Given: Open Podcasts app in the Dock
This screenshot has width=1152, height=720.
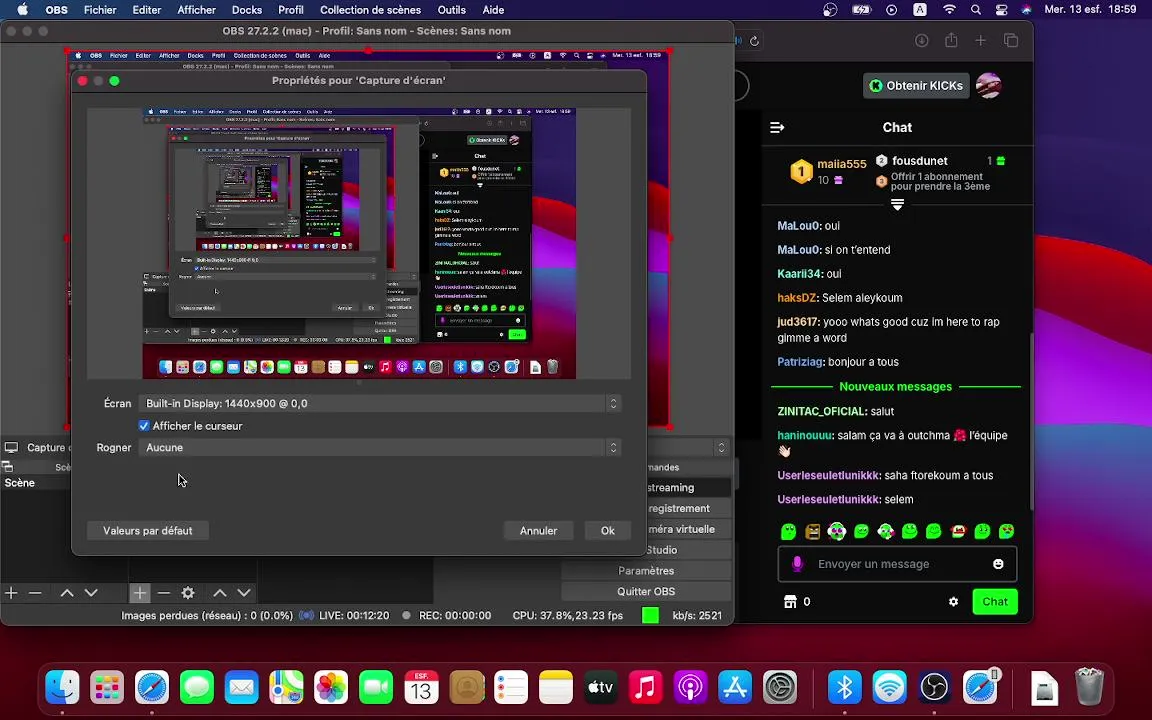Looking at the screenshot, I should (x=690, y=688).
